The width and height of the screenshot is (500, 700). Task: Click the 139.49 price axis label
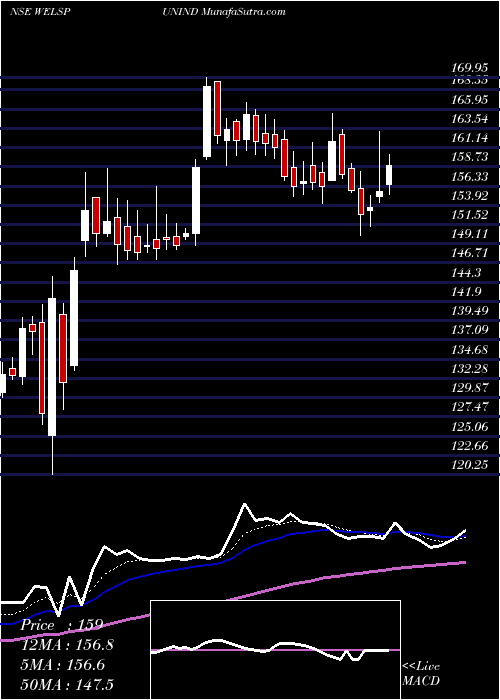[x=469, y=311]
